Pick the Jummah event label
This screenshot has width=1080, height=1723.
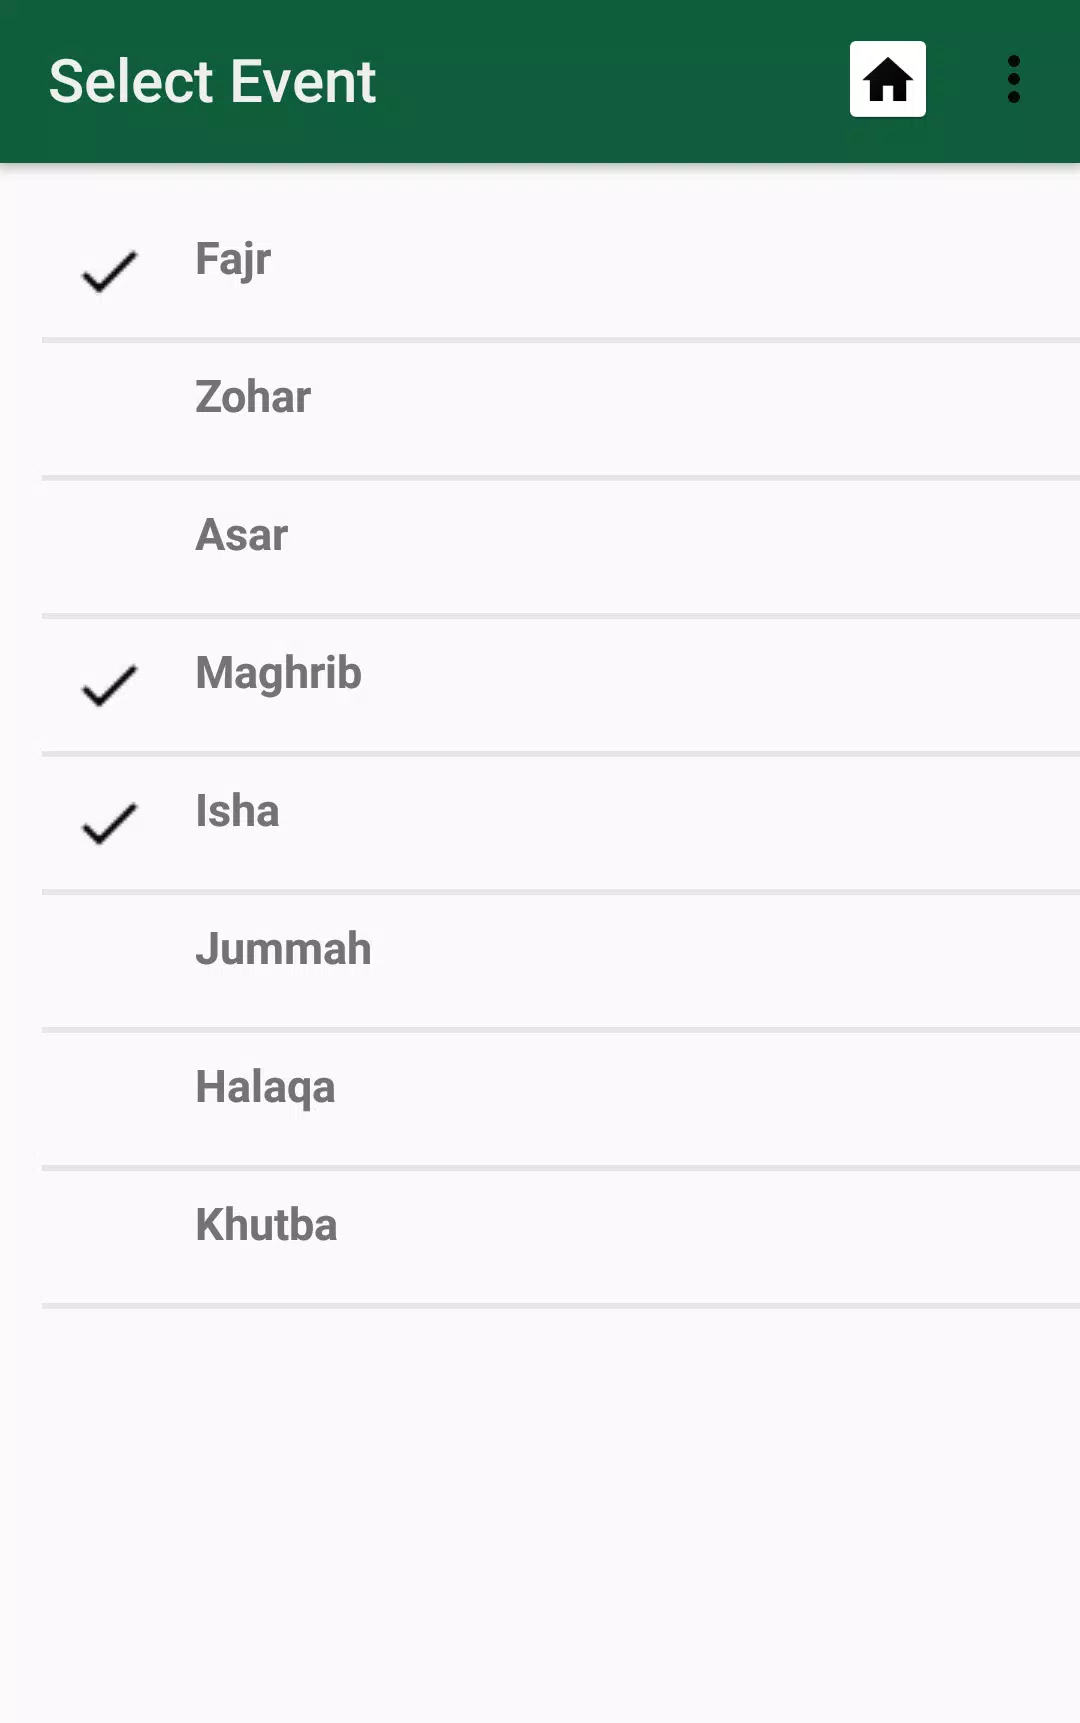283,949
